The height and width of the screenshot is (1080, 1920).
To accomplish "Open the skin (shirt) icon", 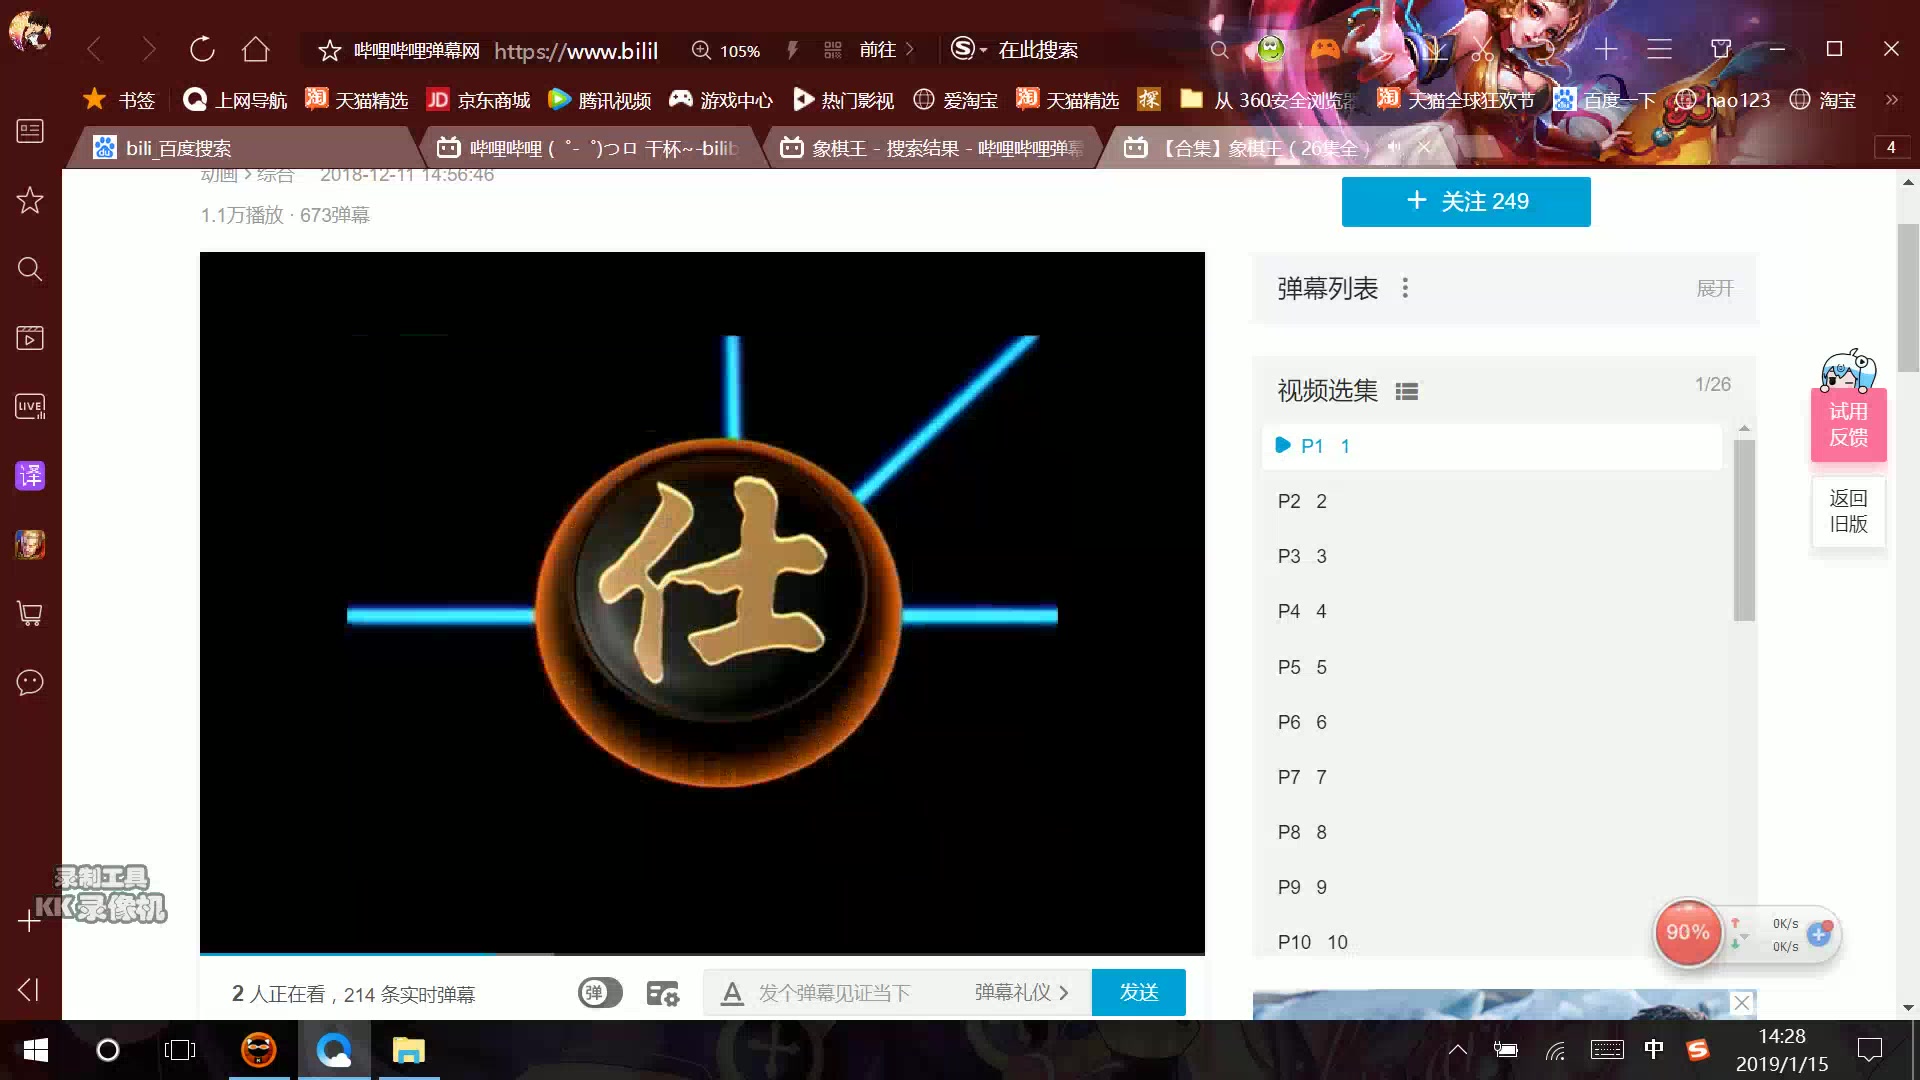I will click(1720, 49).
